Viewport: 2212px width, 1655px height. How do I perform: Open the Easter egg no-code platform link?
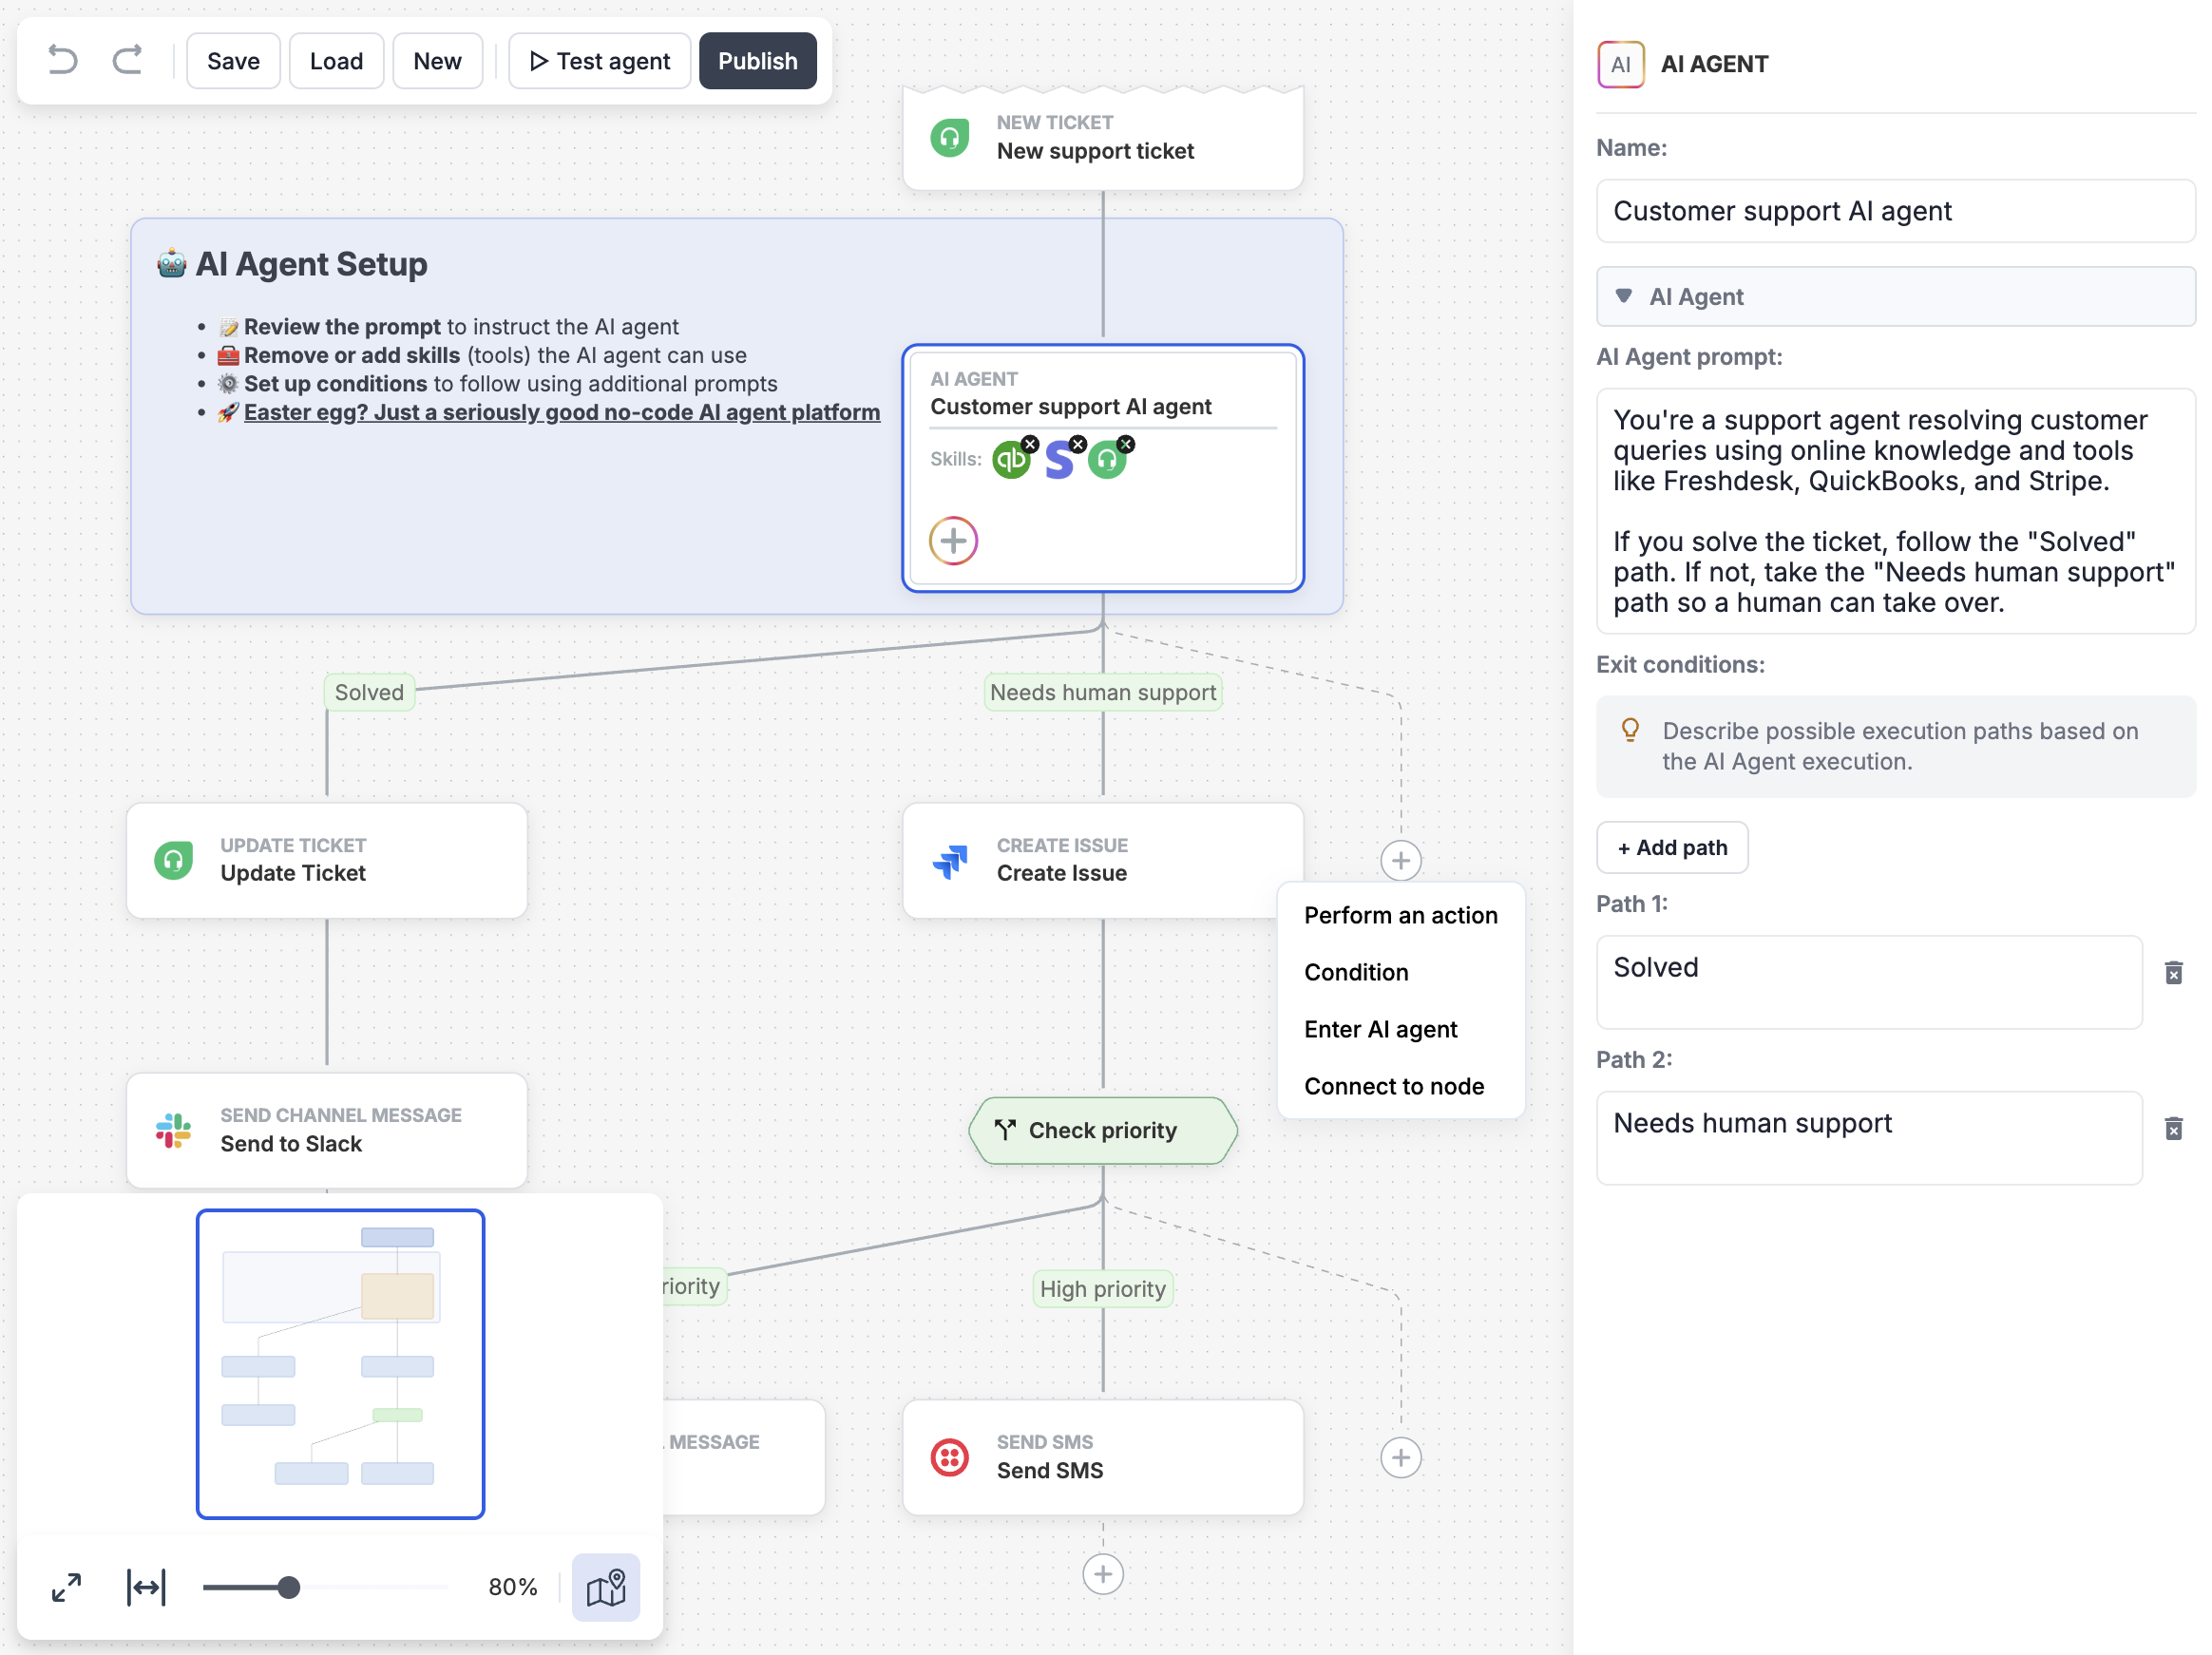pyautogui.click(x=562, y=412)
